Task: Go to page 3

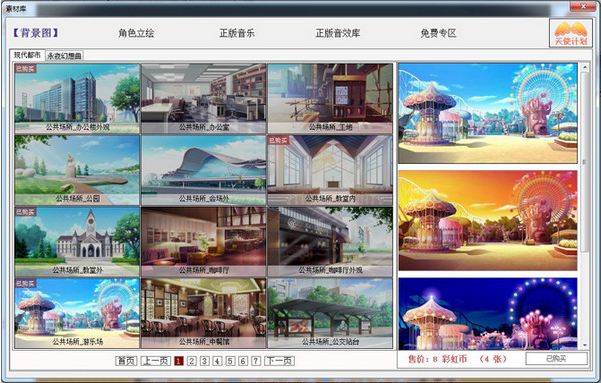Action: pyautogui.click(x=204, y=361)
